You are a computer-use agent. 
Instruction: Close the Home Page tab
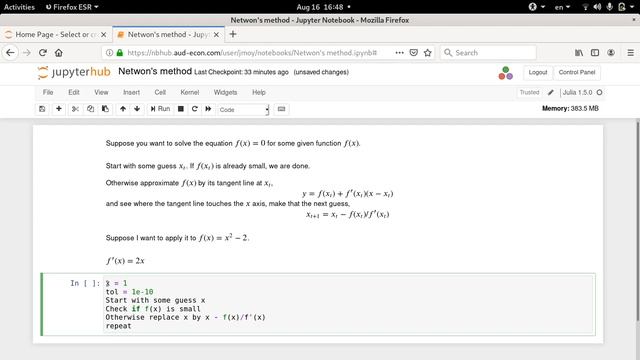104,35
